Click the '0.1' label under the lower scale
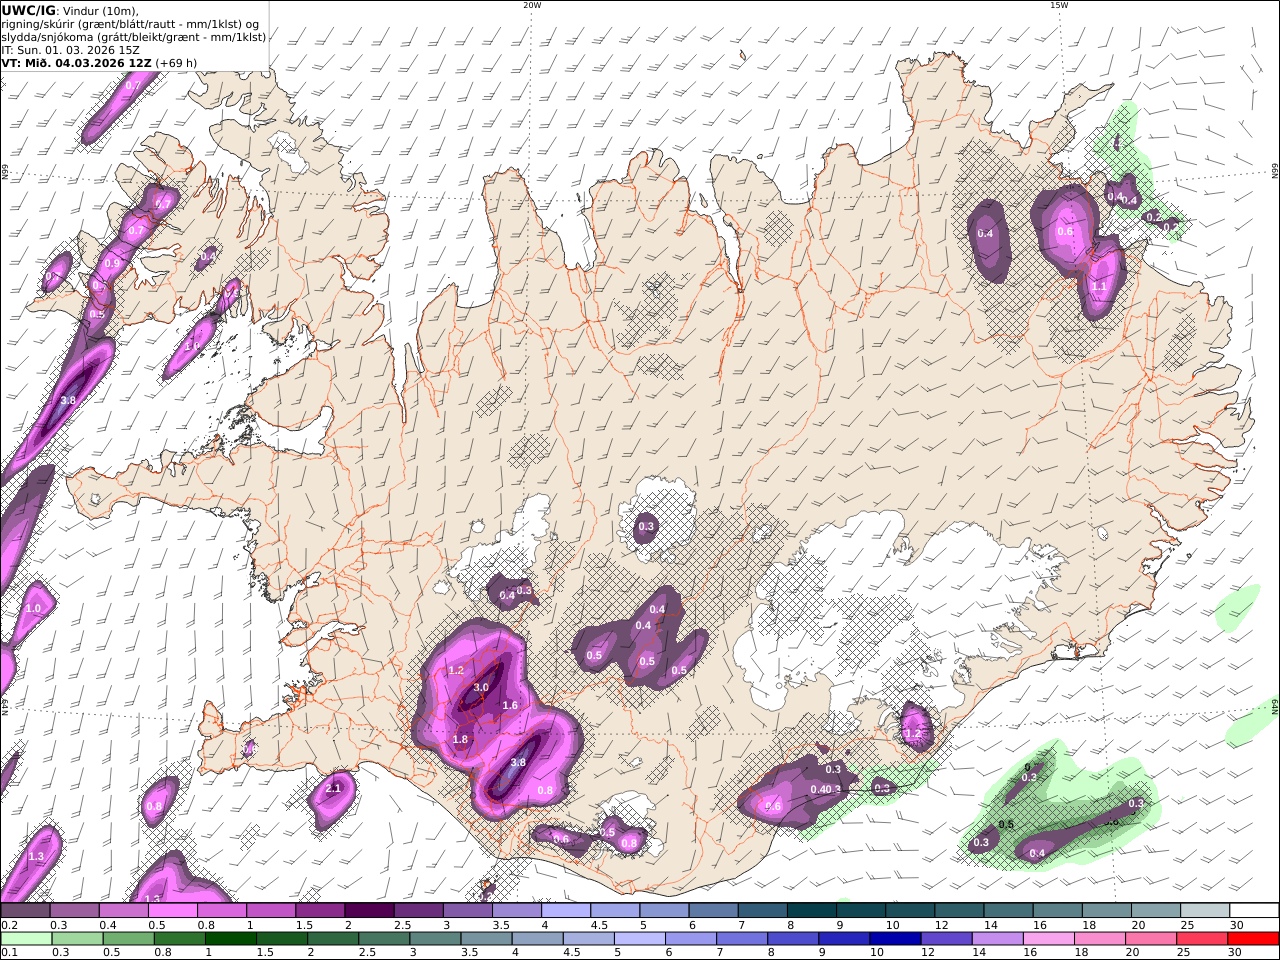 [8, 953]
